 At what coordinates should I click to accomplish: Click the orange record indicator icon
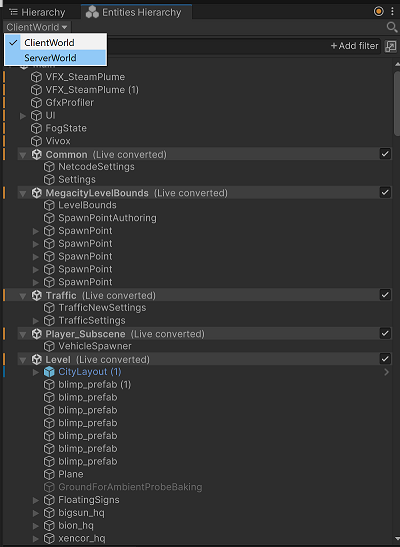click(x=378, y=12)
